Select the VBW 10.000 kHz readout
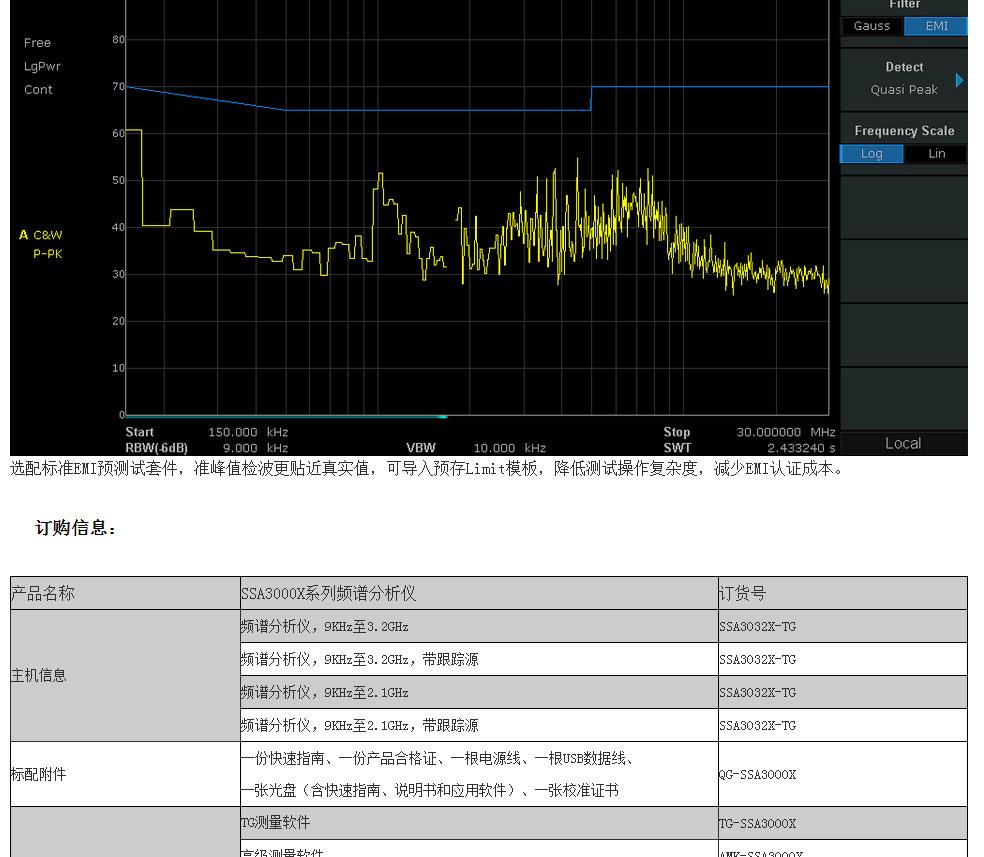 coord(509,448)
